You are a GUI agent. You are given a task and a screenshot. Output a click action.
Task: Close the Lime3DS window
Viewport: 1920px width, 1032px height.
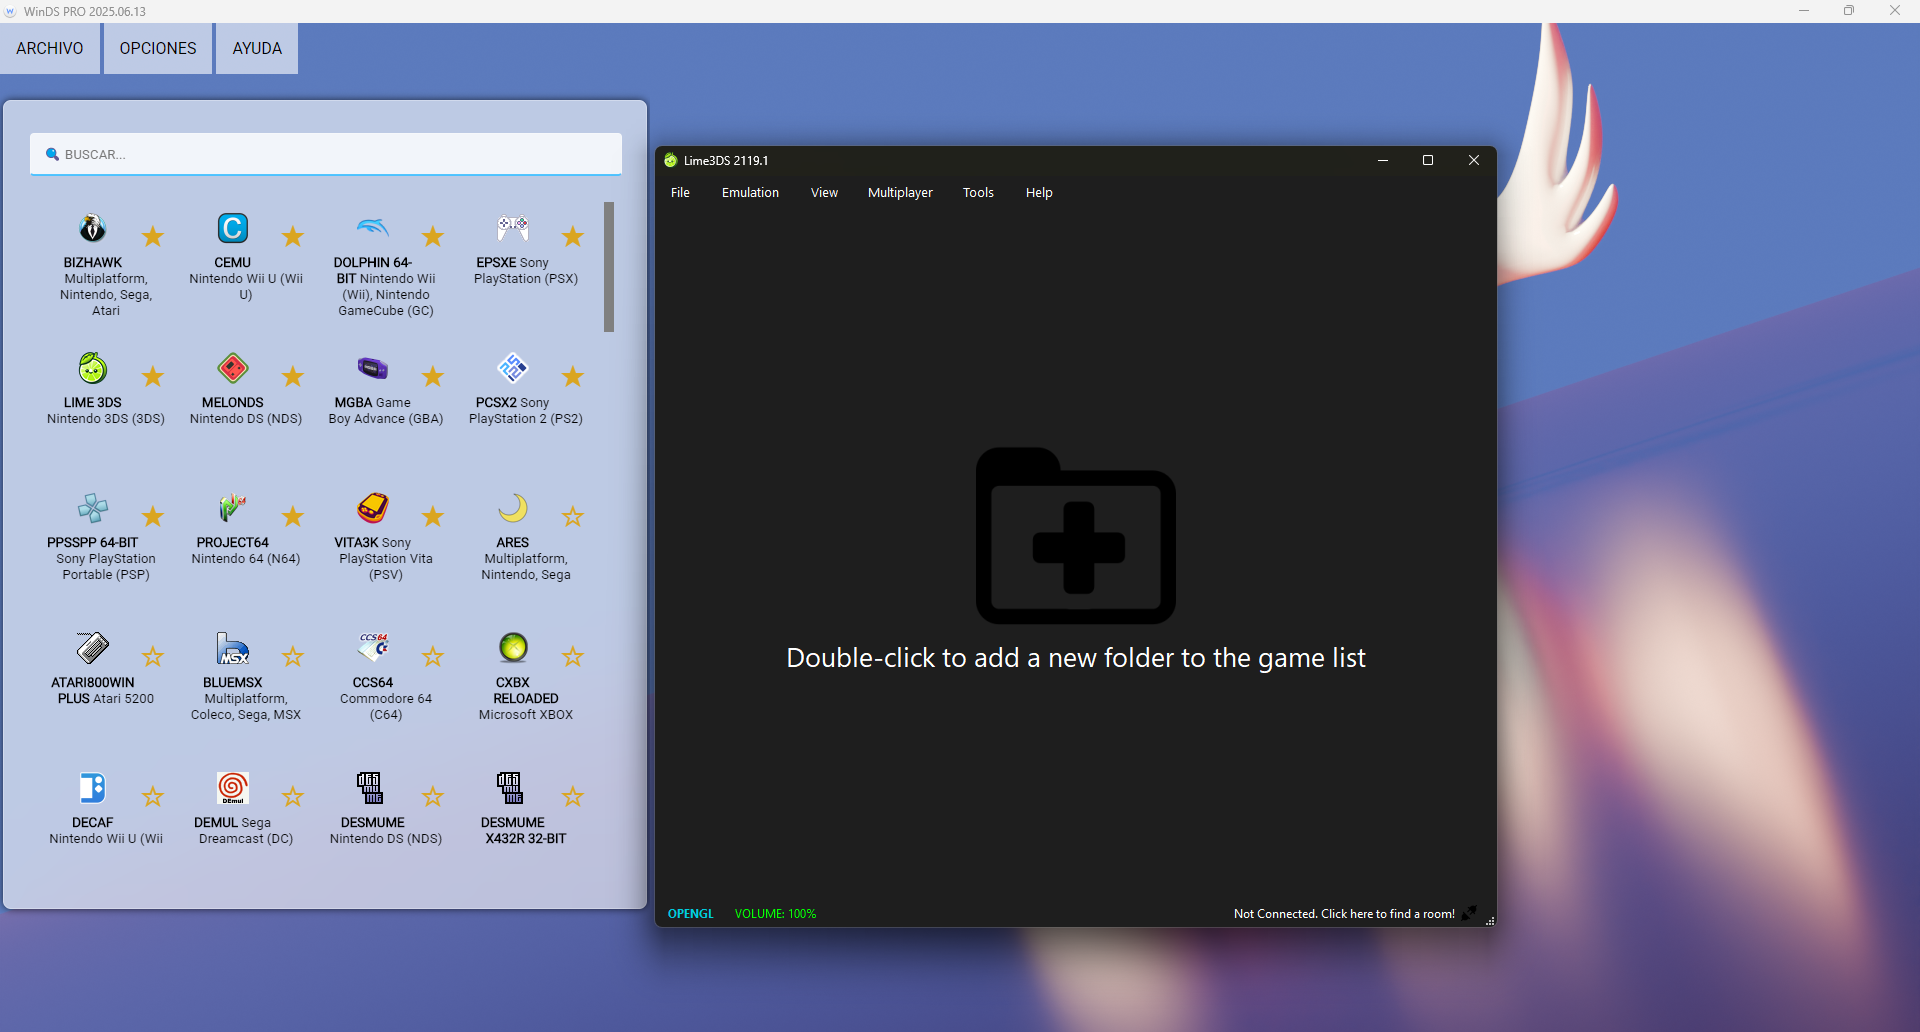pyautogui.click(x=1473, y=160)
